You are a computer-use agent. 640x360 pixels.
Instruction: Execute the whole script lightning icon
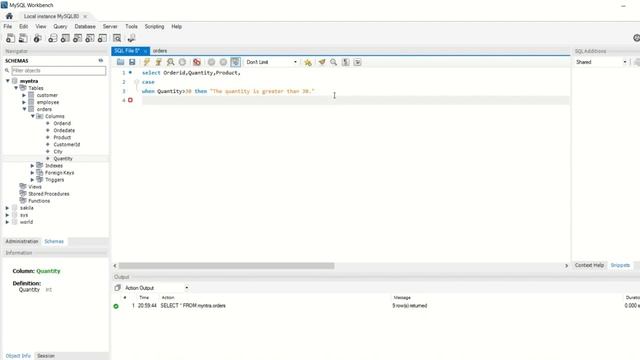click(x=147, y=62)
